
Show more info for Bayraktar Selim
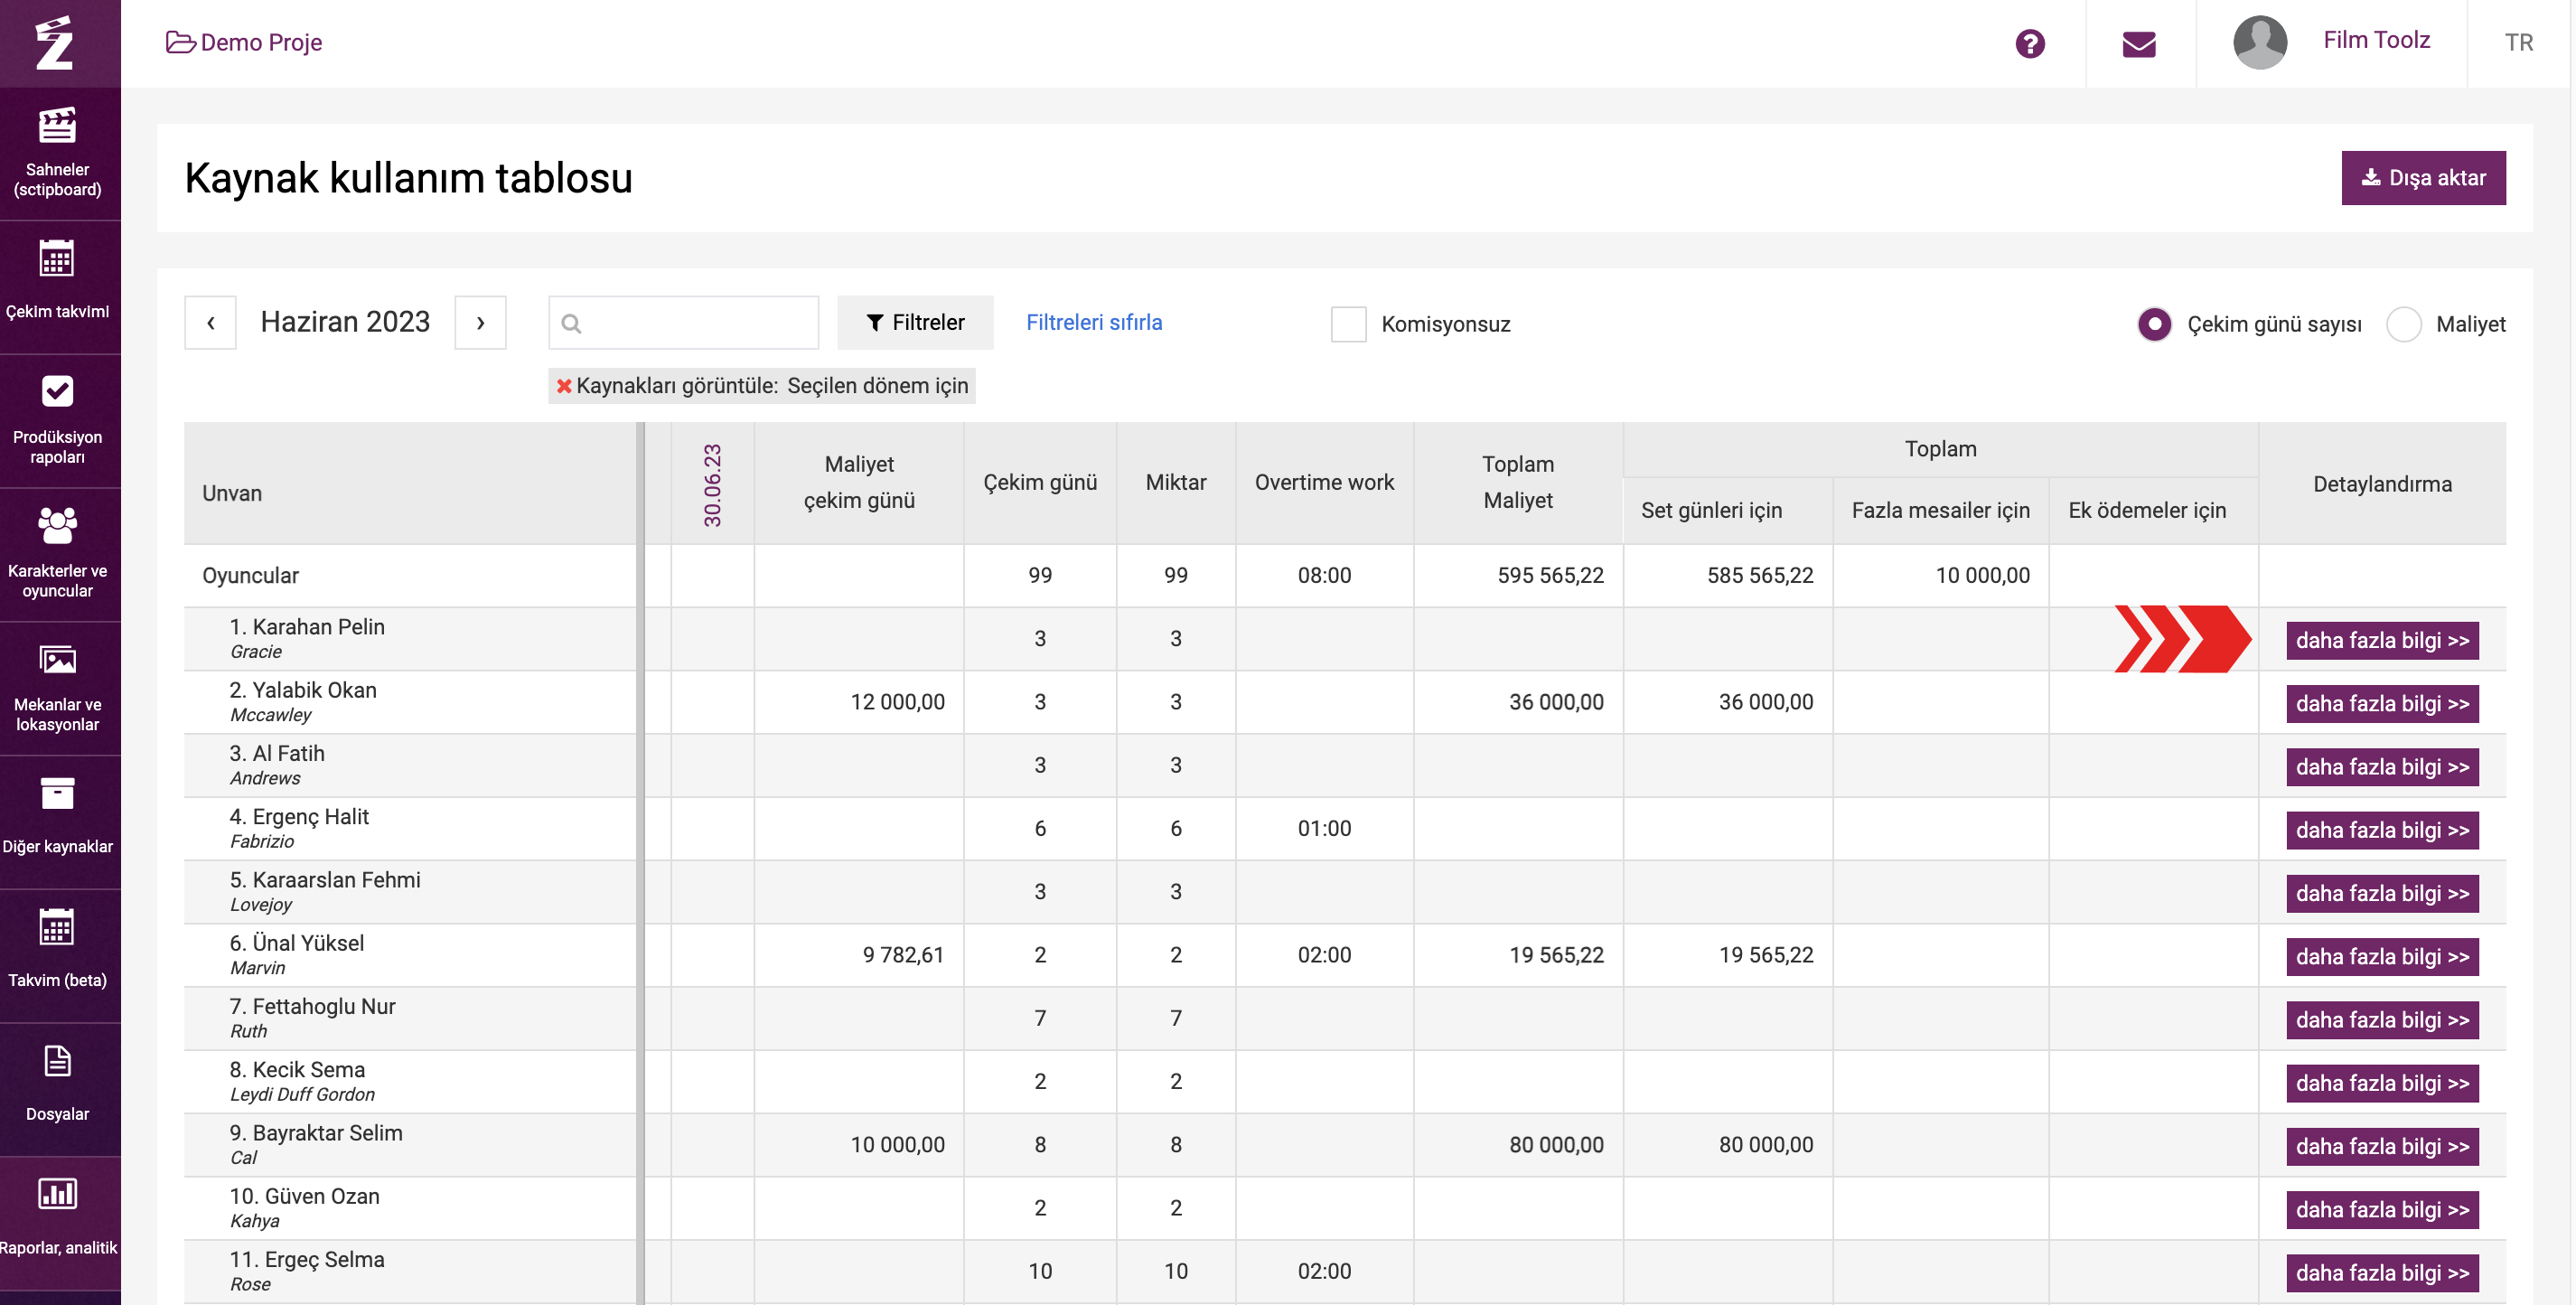click(x=2382, y=1146)
